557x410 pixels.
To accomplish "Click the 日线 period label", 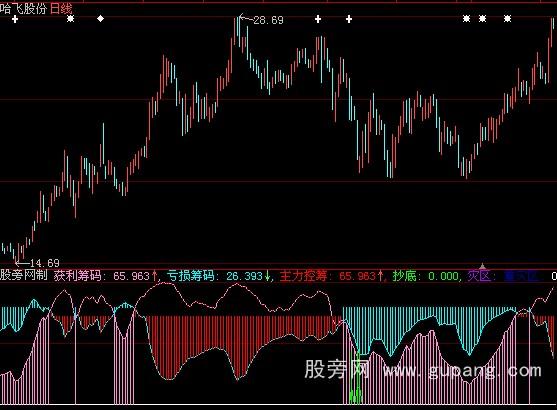I will 61,8.
